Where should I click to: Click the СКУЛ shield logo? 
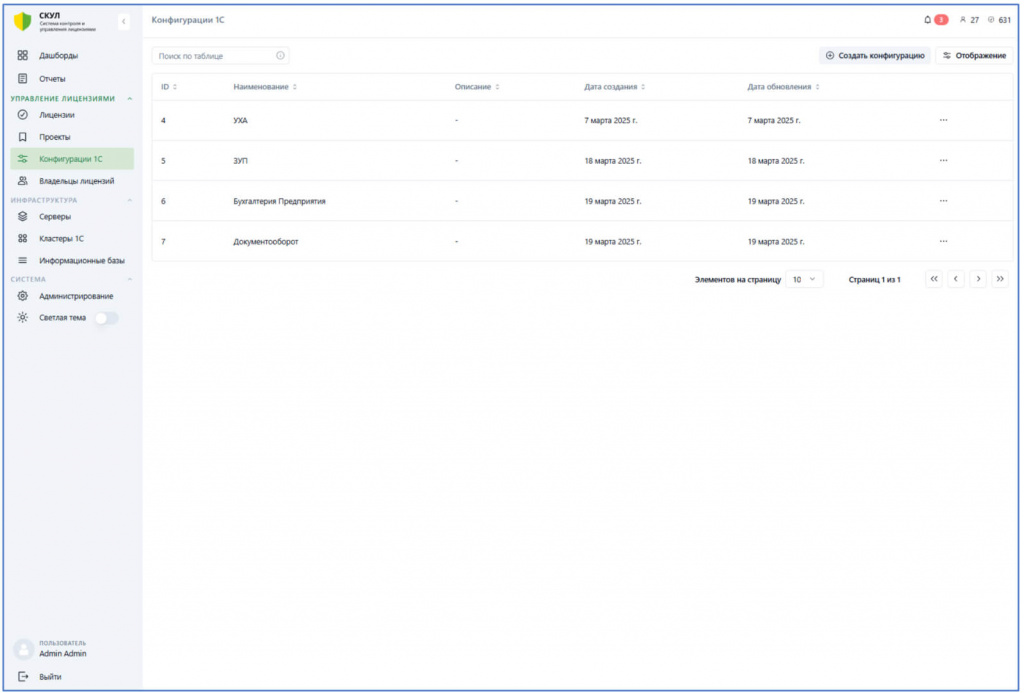pyautogui.click(x=23, y=22)
